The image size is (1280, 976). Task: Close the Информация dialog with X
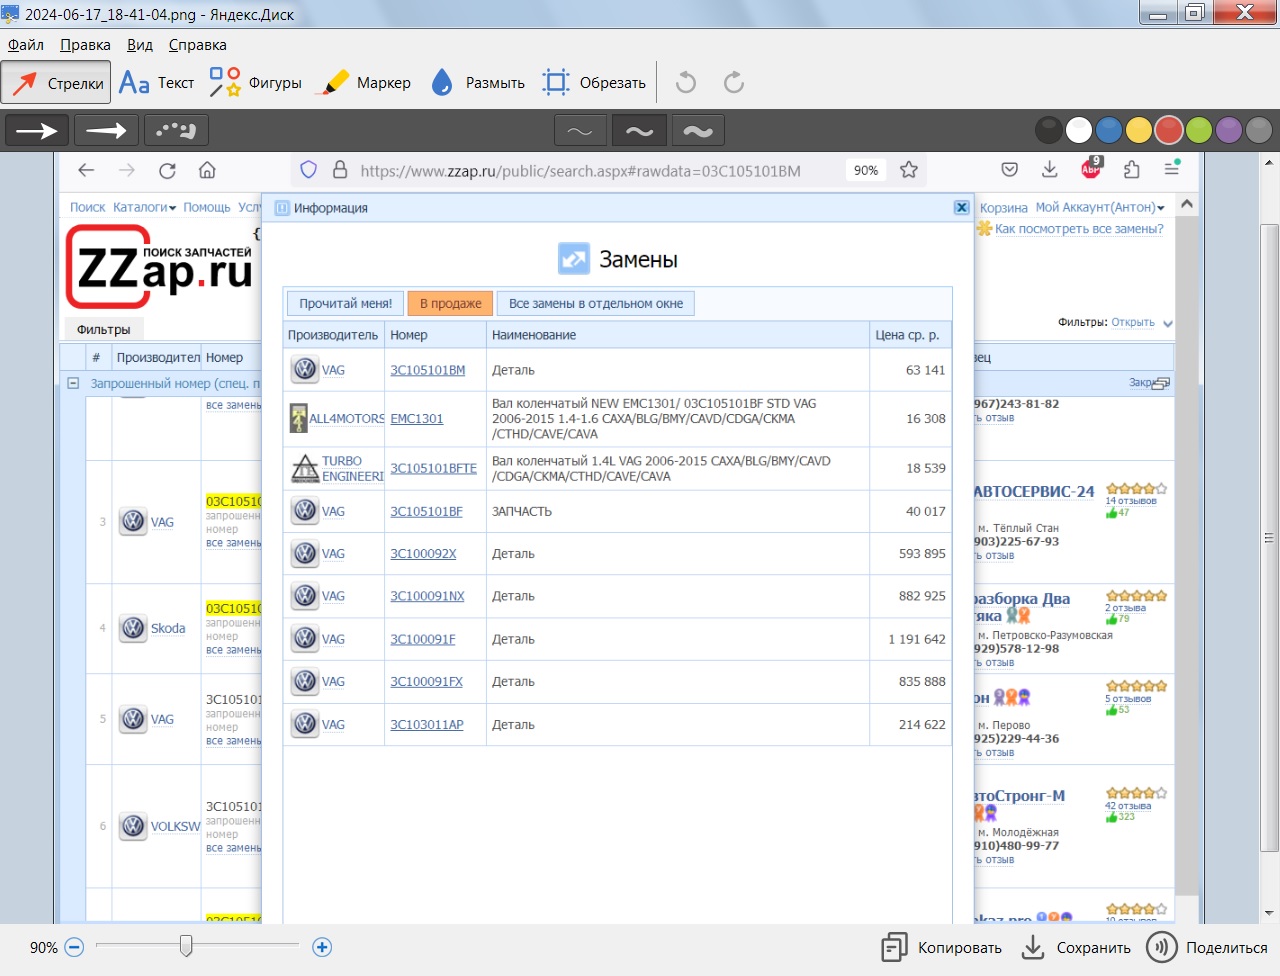[961, 207]
